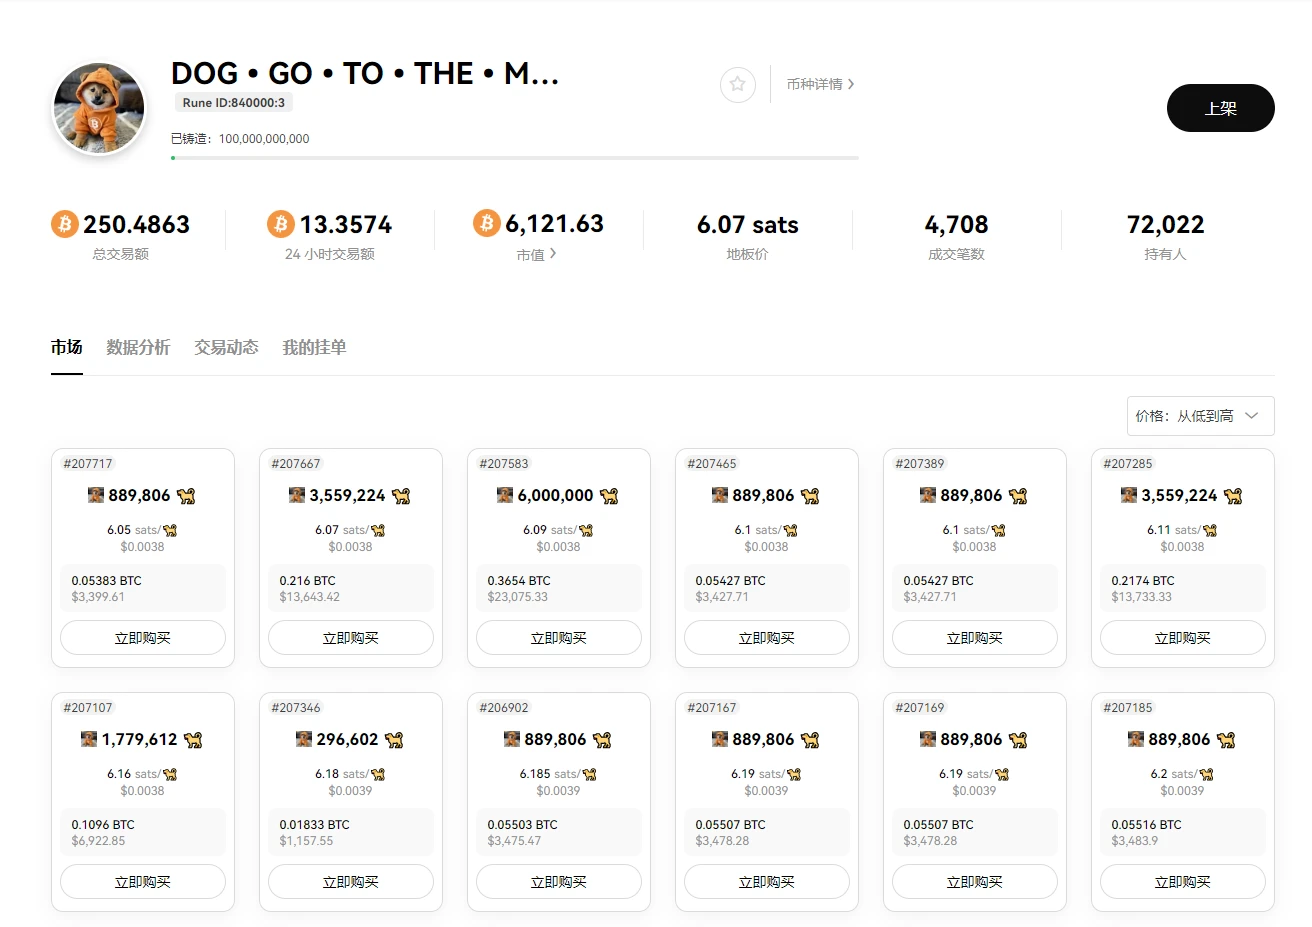Click the rune thumbnail in listing #207346
The image size is (1312, 927).
pos(304,739)
